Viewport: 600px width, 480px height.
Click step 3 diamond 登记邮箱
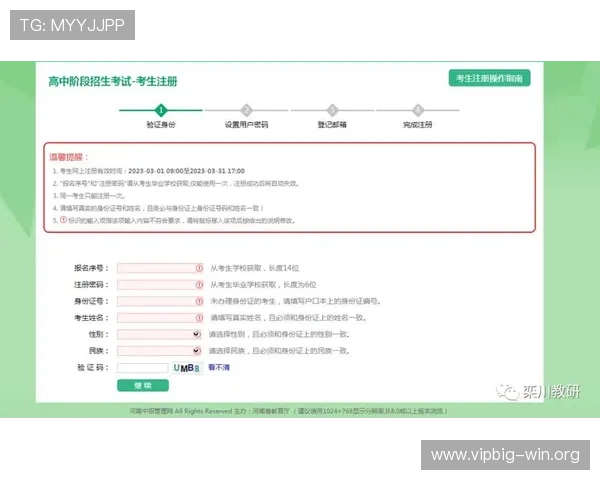(332, 110)
